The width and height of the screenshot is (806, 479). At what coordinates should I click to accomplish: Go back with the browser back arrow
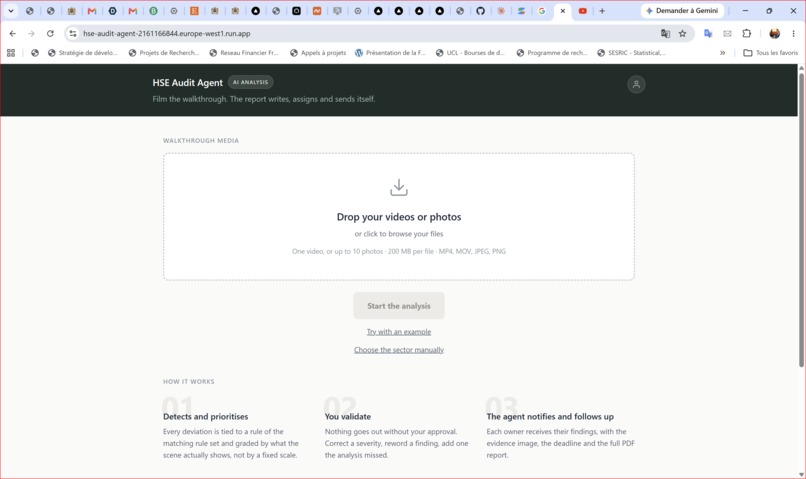pyautogui.click(x=13, y=33)
